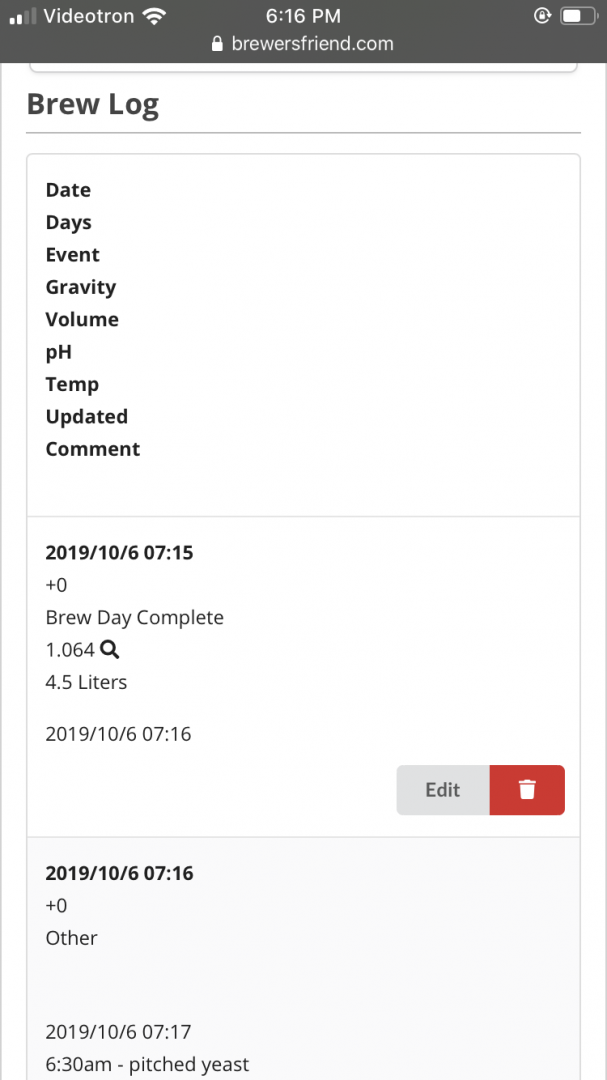Click the Brew Day Complete event text
The image size is (607, 1080).
click(134, 617)
